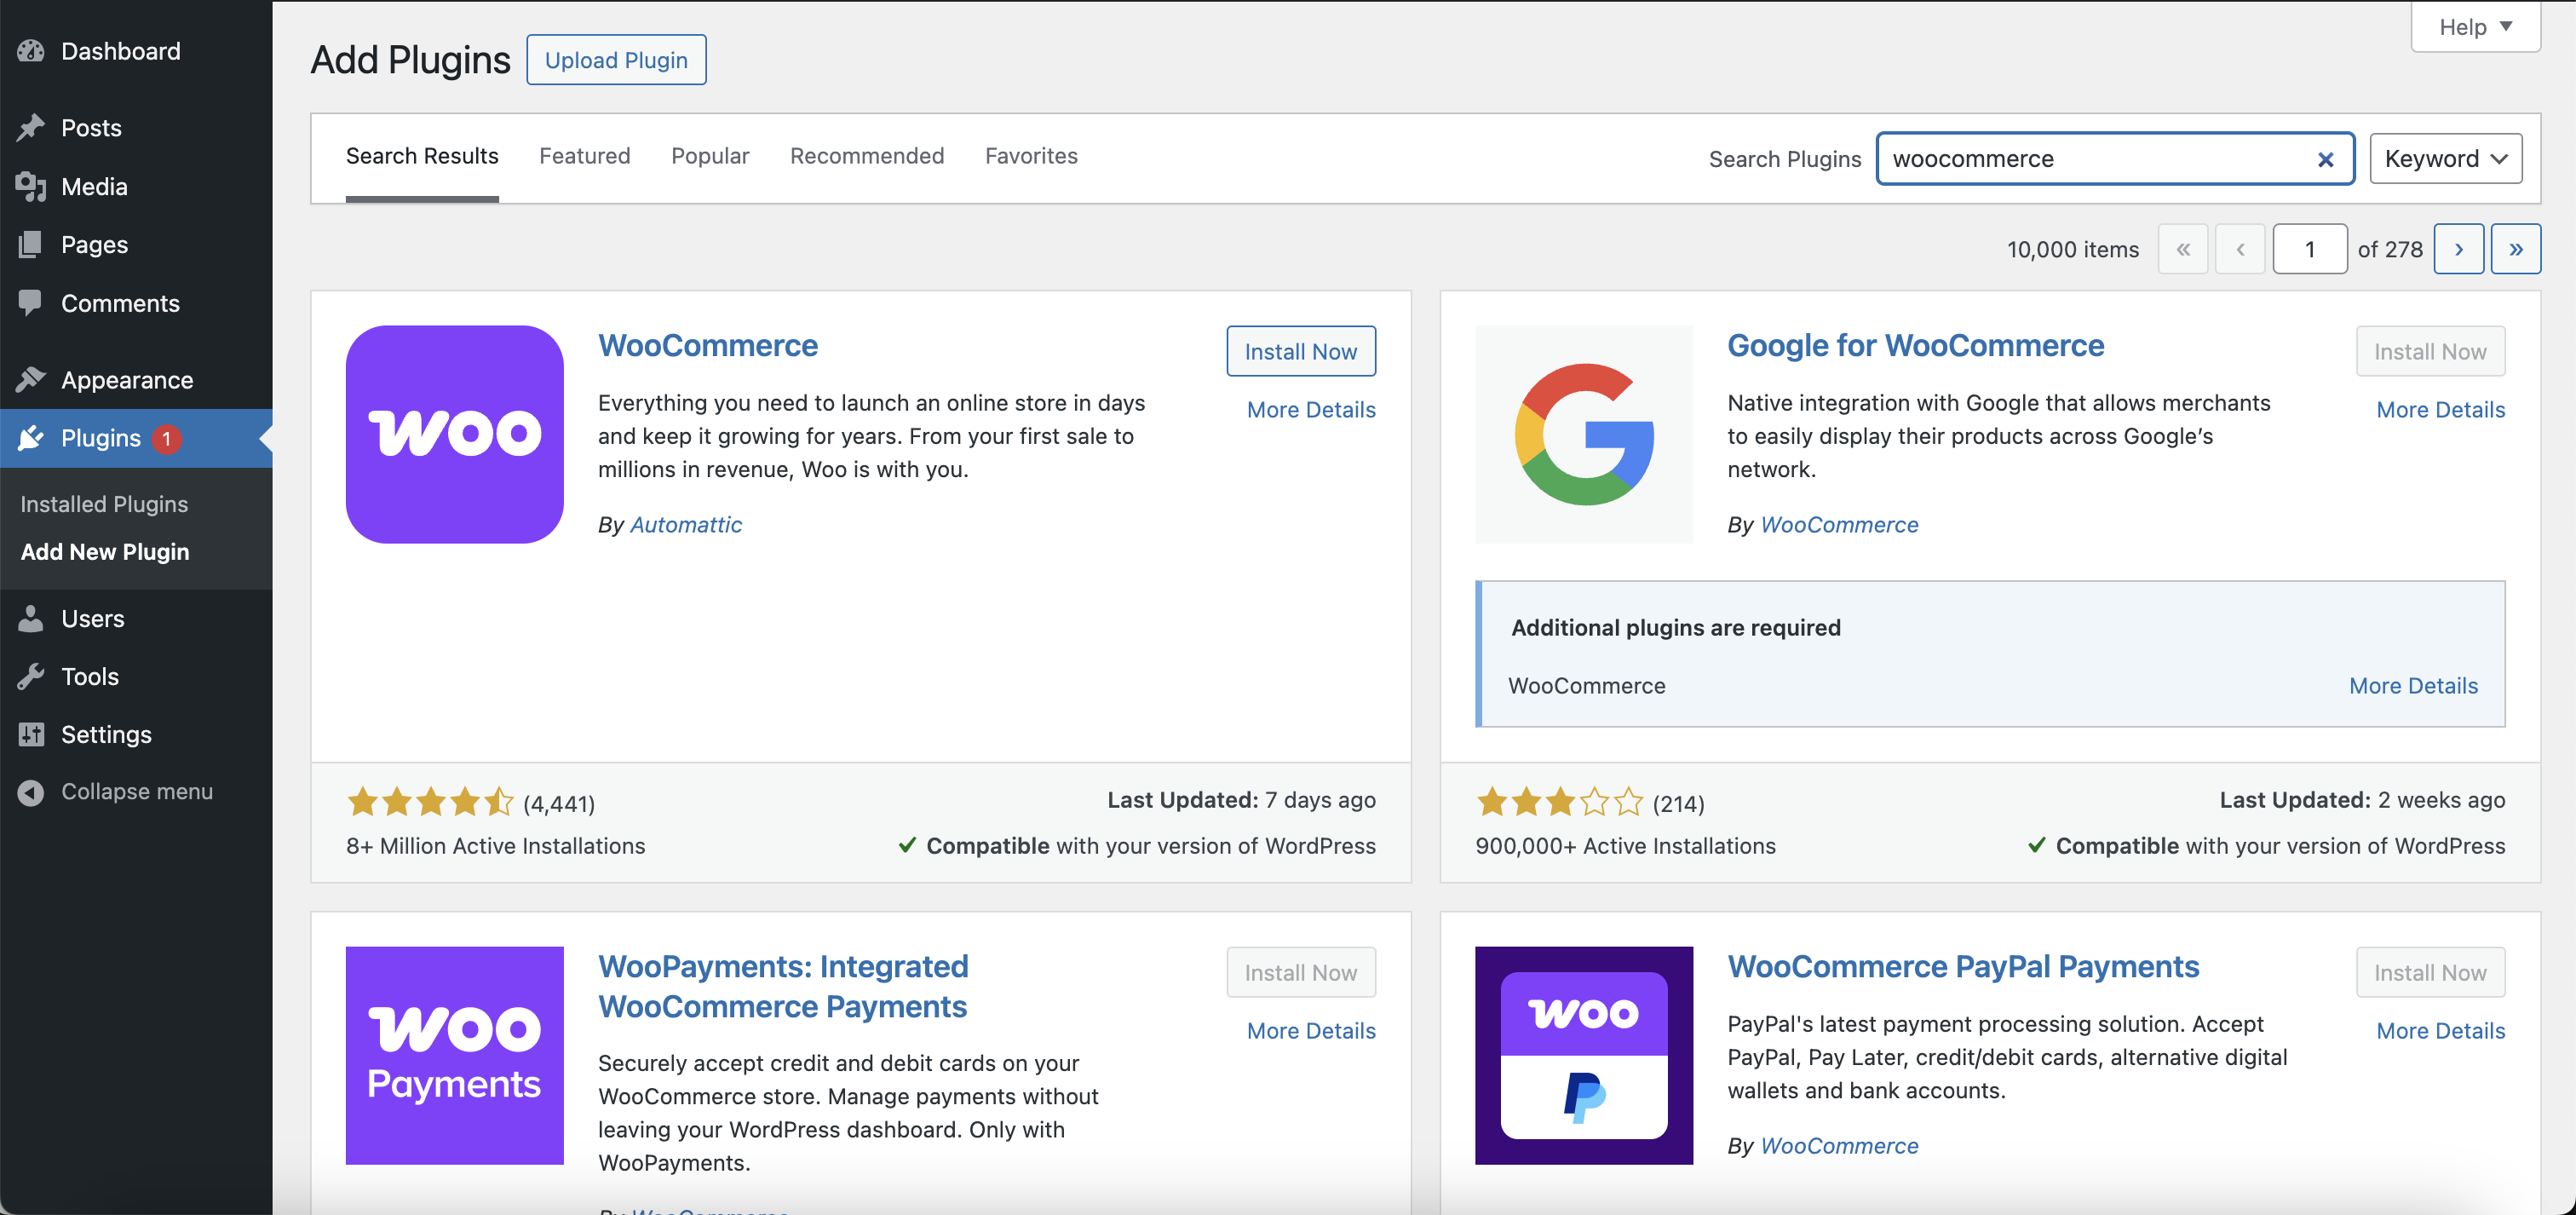Open the Keyword search type dropdown
The width and height of the screenshot is (2576, 1215).
[x=2446, y=159]
